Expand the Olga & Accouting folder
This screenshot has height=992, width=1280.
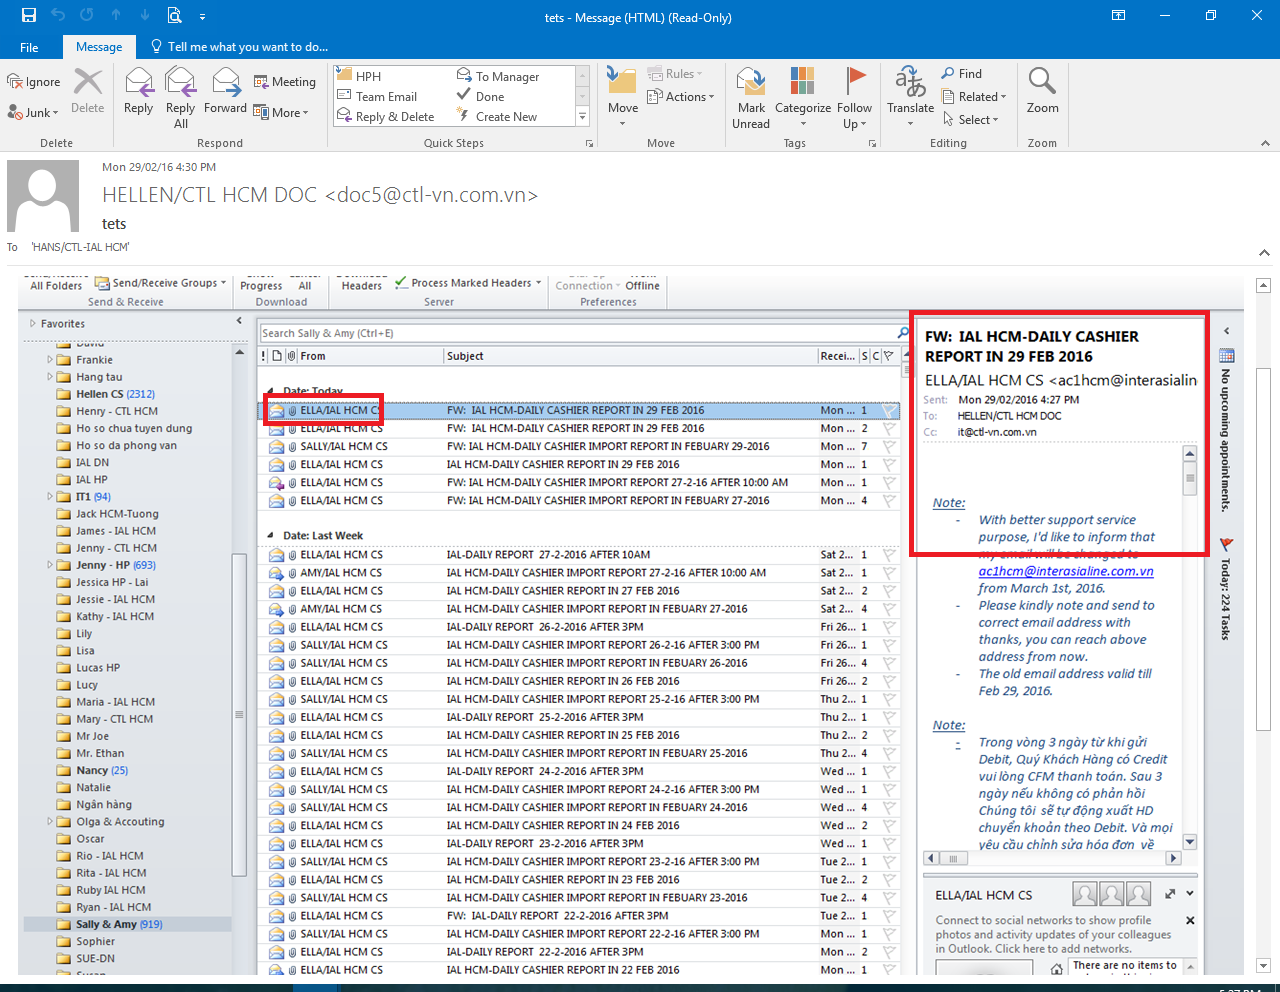pyautogui.click(x=50, y=822)
